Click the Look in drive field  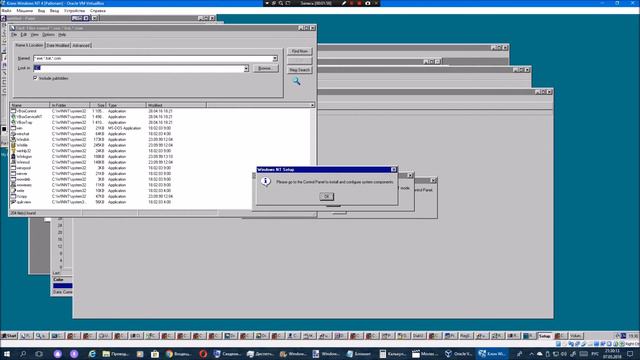pyautogui.click(x=138, y=68)
